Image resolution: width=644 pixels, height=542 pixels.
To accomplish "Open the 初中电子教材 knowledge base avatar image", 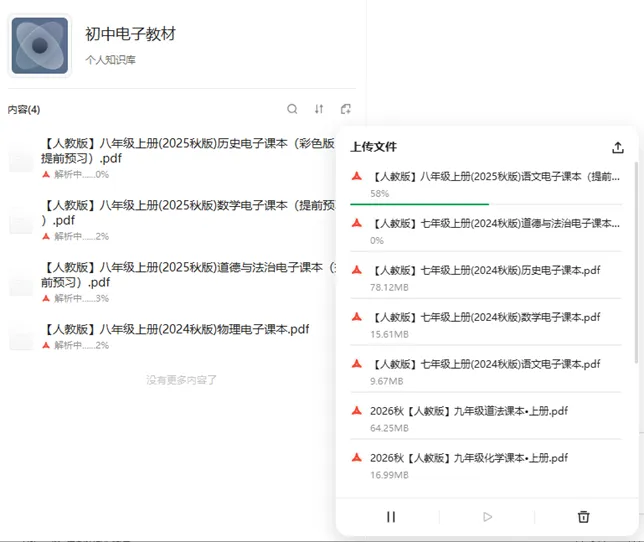I will tap(40, 46).
